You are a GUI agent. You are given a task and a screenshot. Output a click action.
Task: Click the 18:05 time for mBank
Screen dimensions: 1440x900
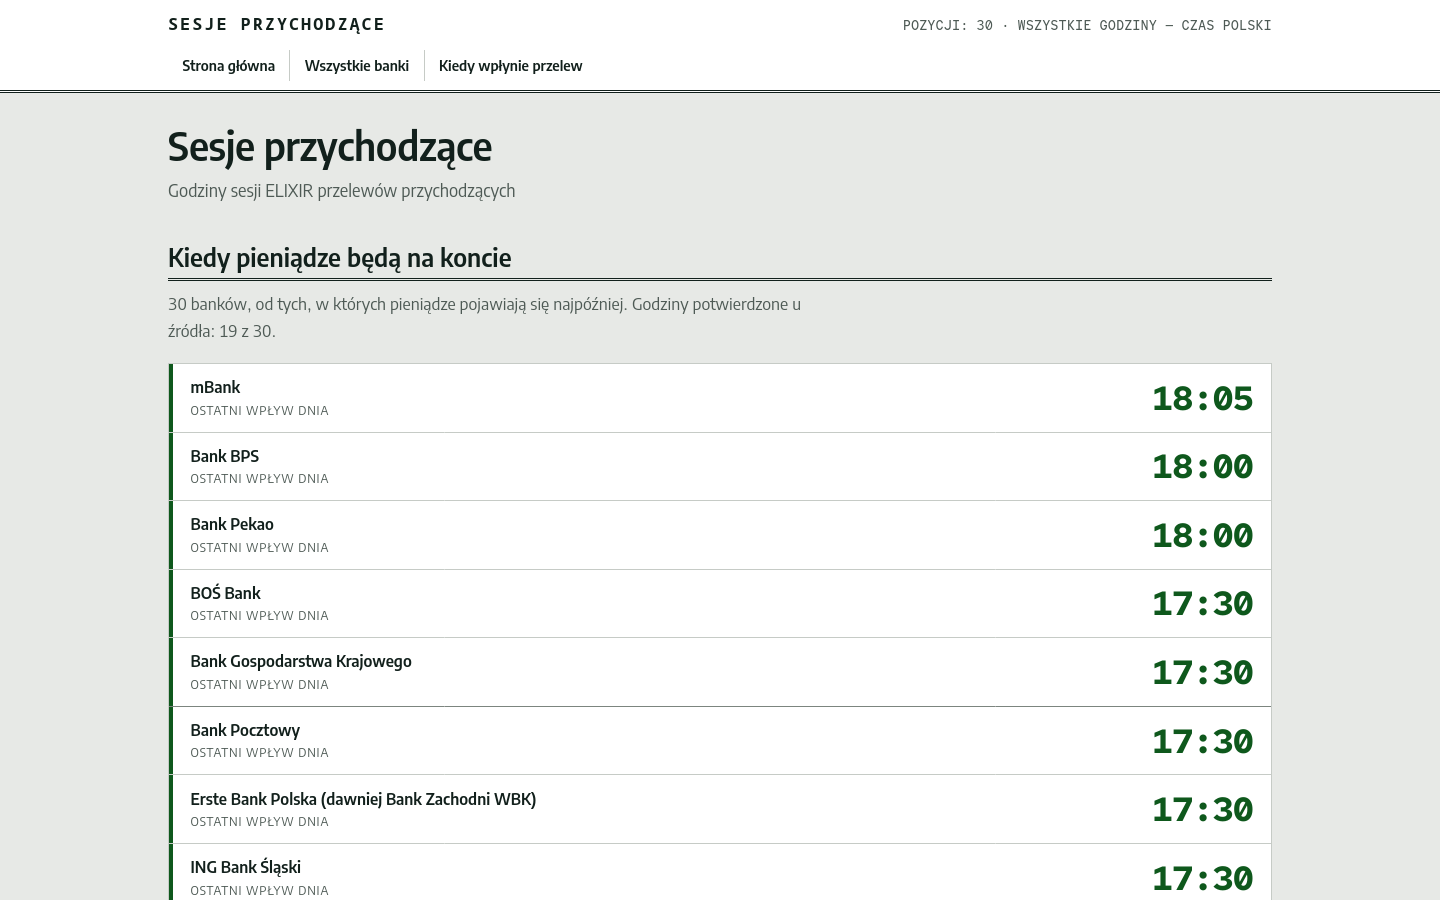coord(1202,398)
